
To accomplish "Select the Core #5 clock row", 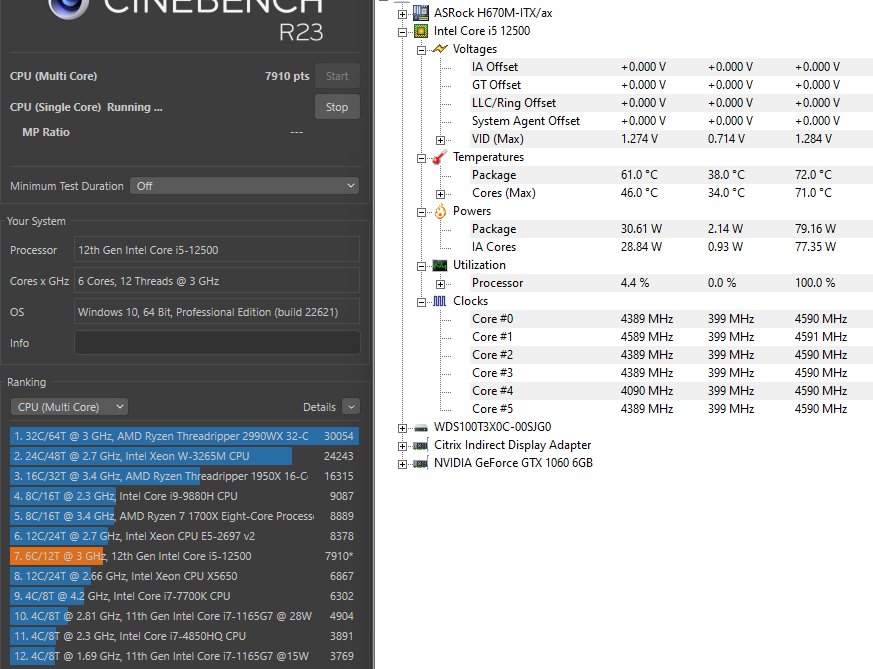I will (x=671, y=409).
